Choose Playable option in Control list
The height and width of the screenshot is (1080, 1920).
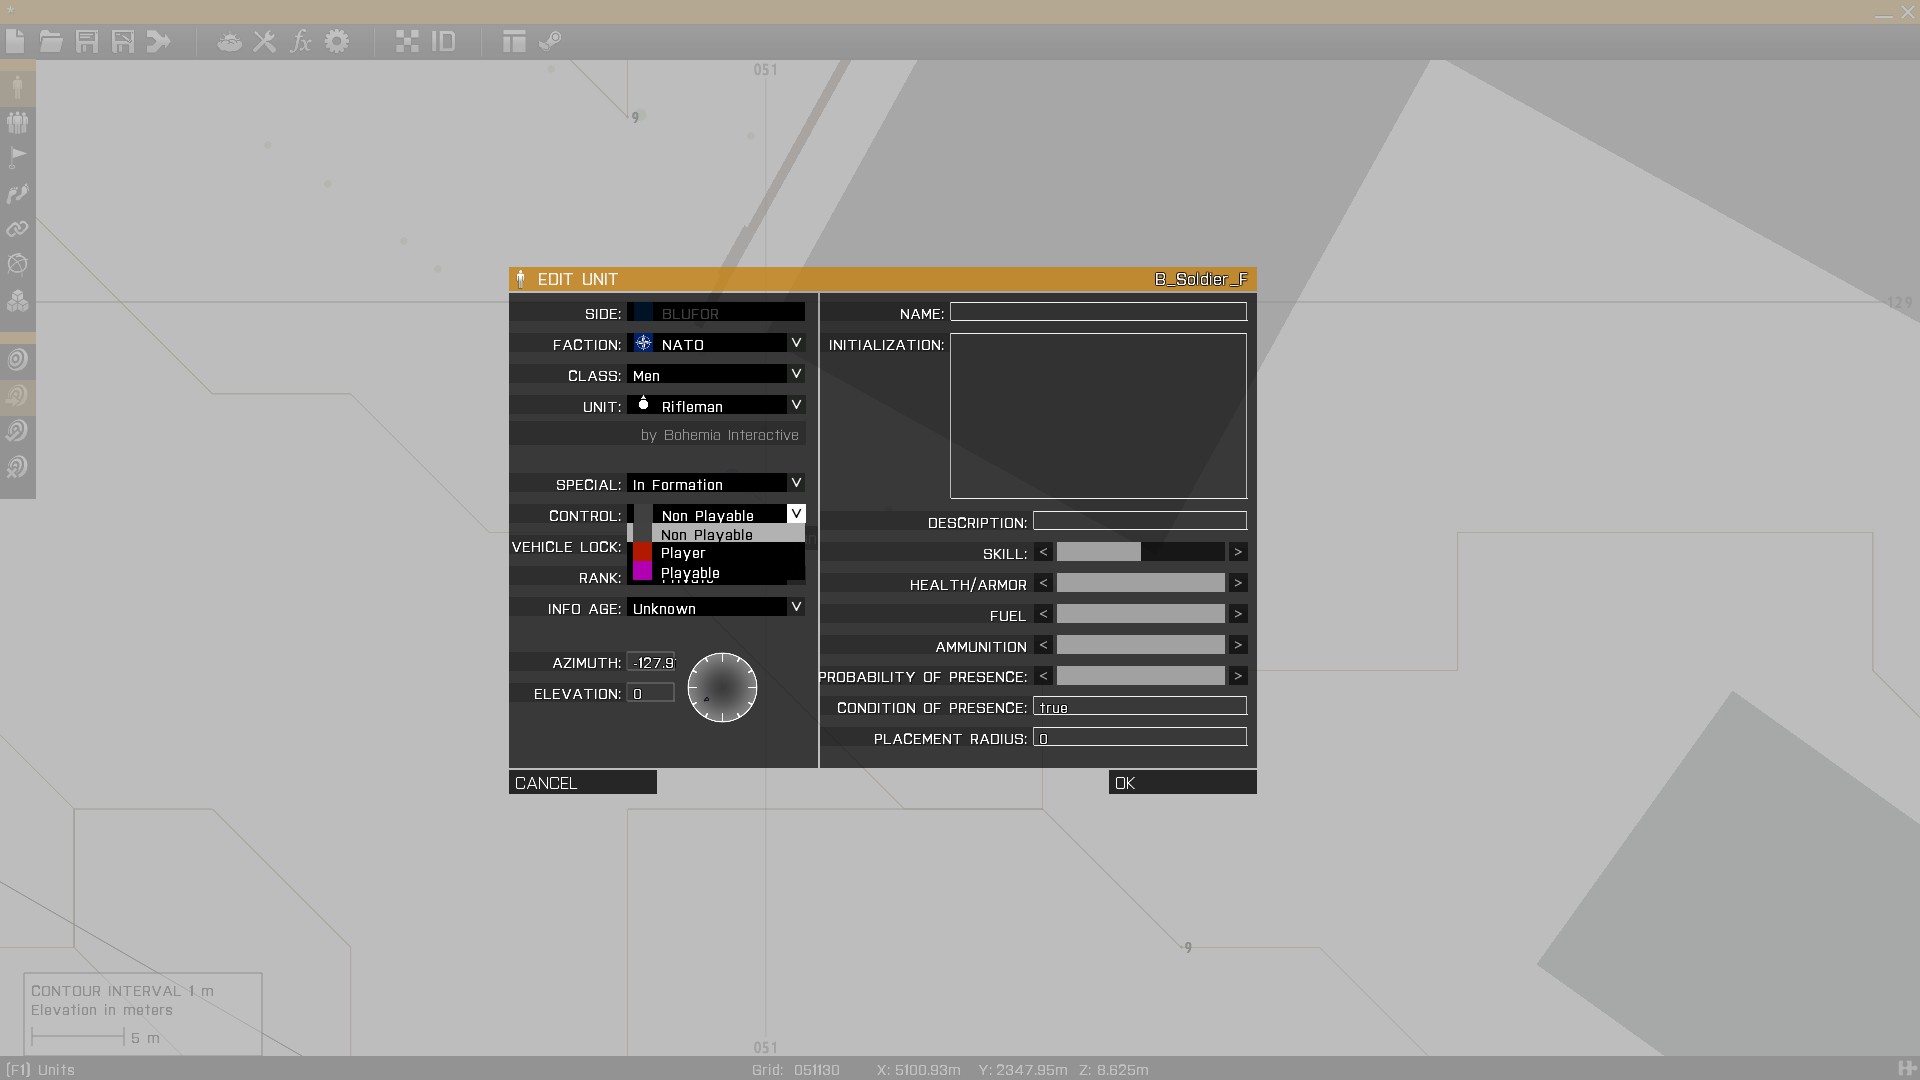point(690,573)
